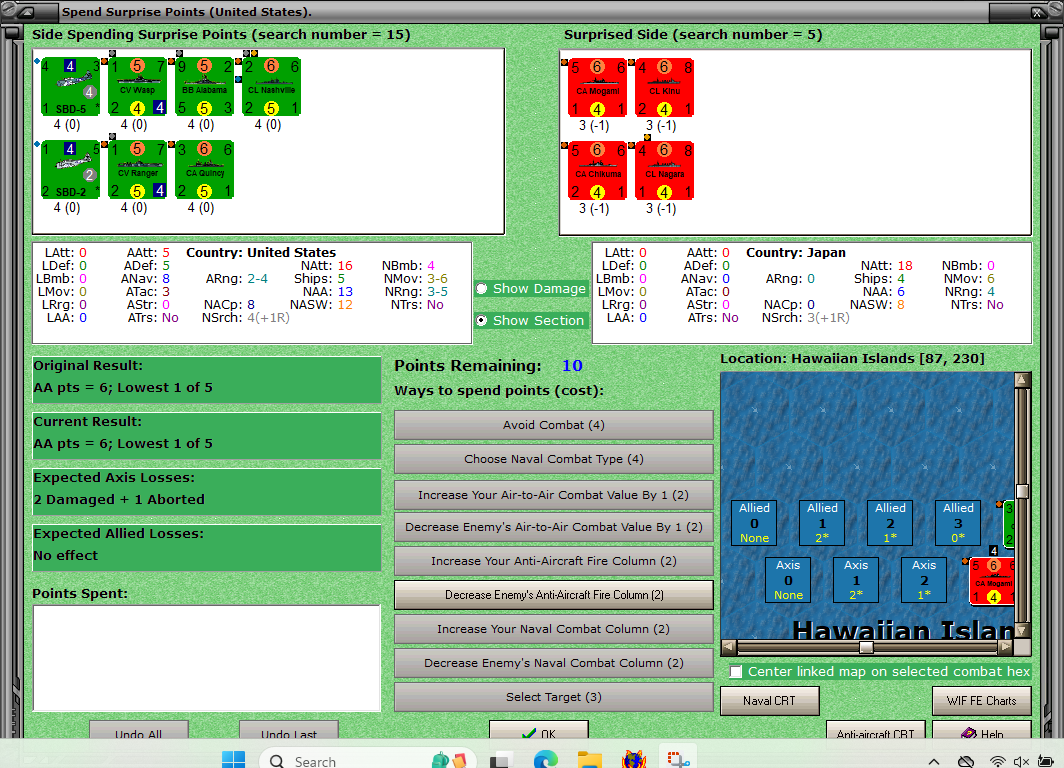Screen dimensions: 1064x768
Task: Open the Anti-aircraft CRT chart
Action: point(875,730)
